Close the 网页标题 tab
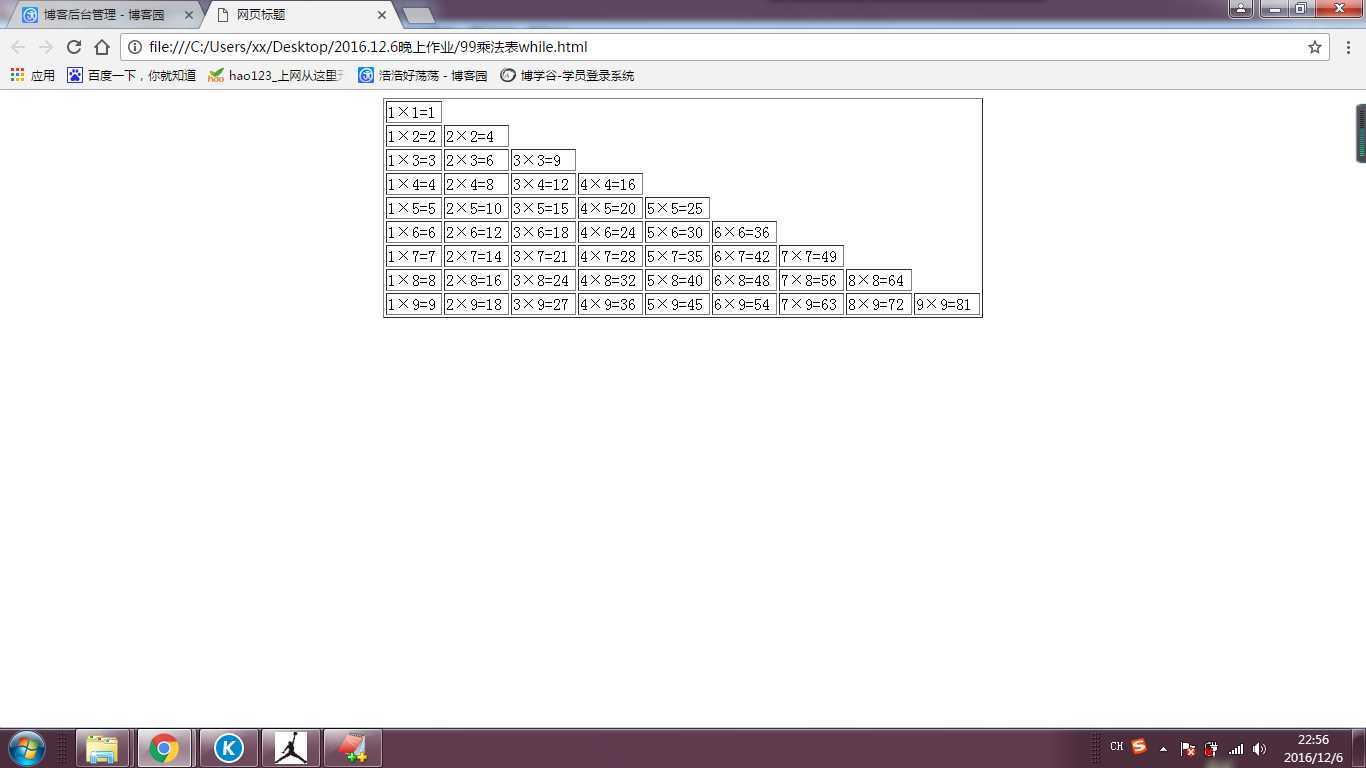 tap(382, 15)
